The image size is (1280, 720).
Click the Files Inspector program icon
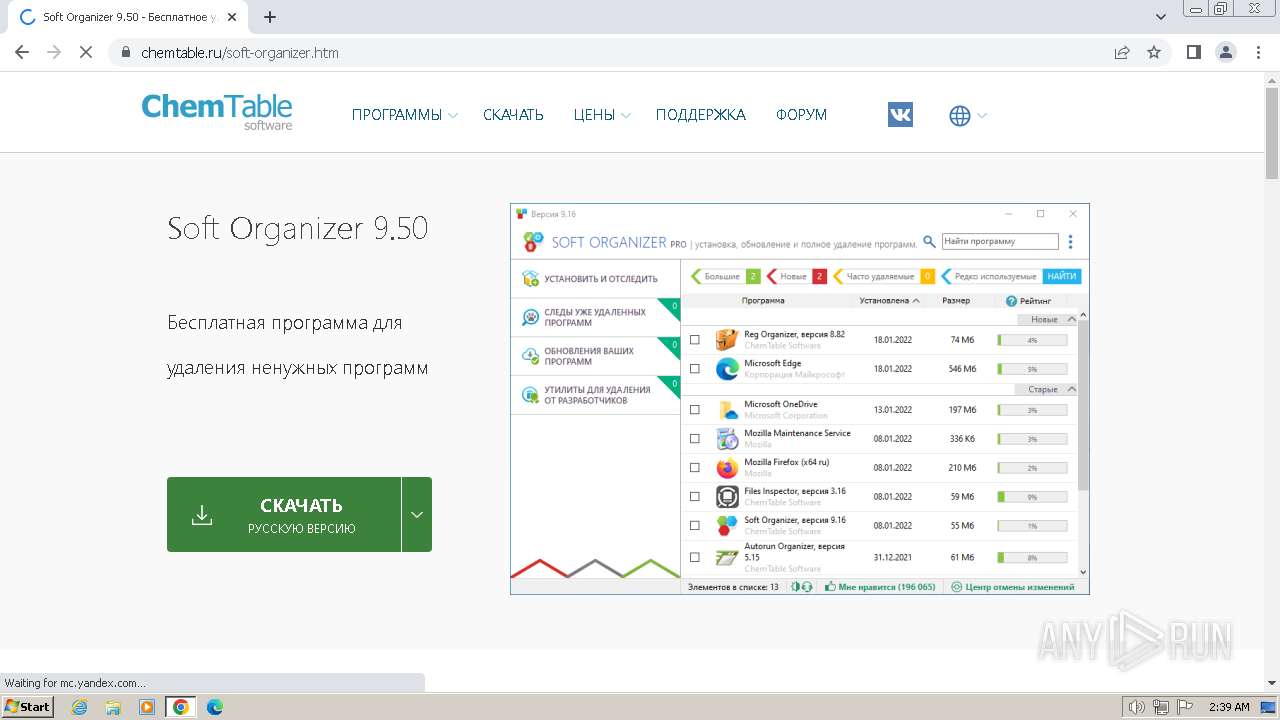click(x=727, y=496)
